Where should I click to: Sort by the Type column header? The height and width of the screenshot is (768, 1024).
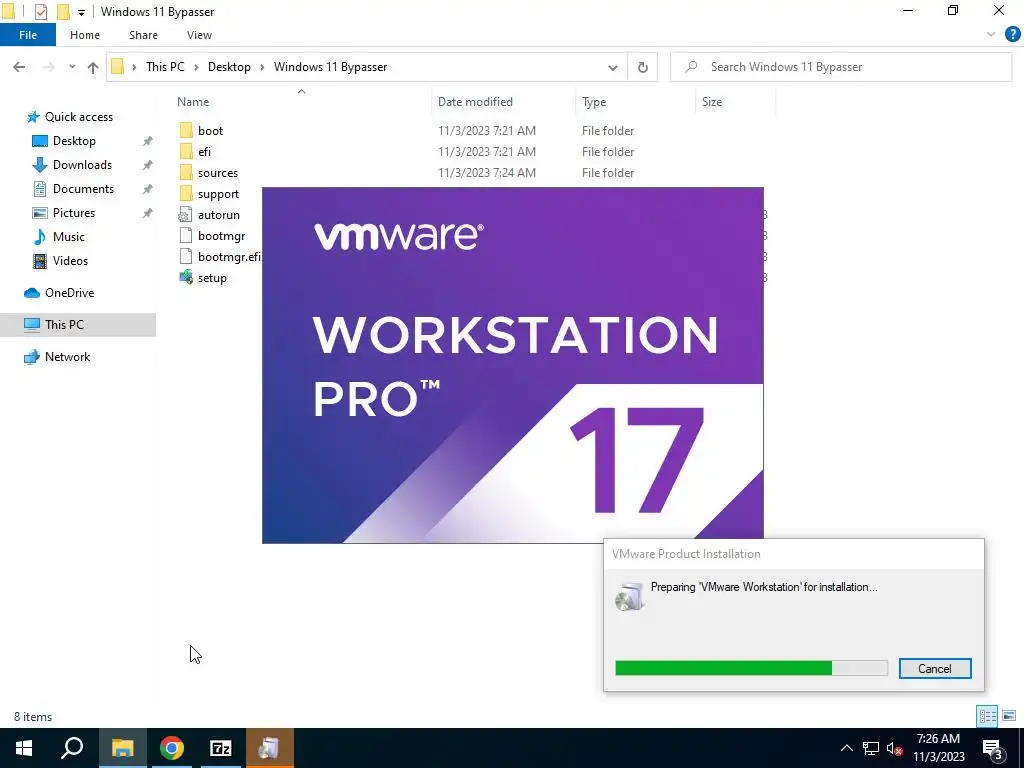click(x=594, y=102)
